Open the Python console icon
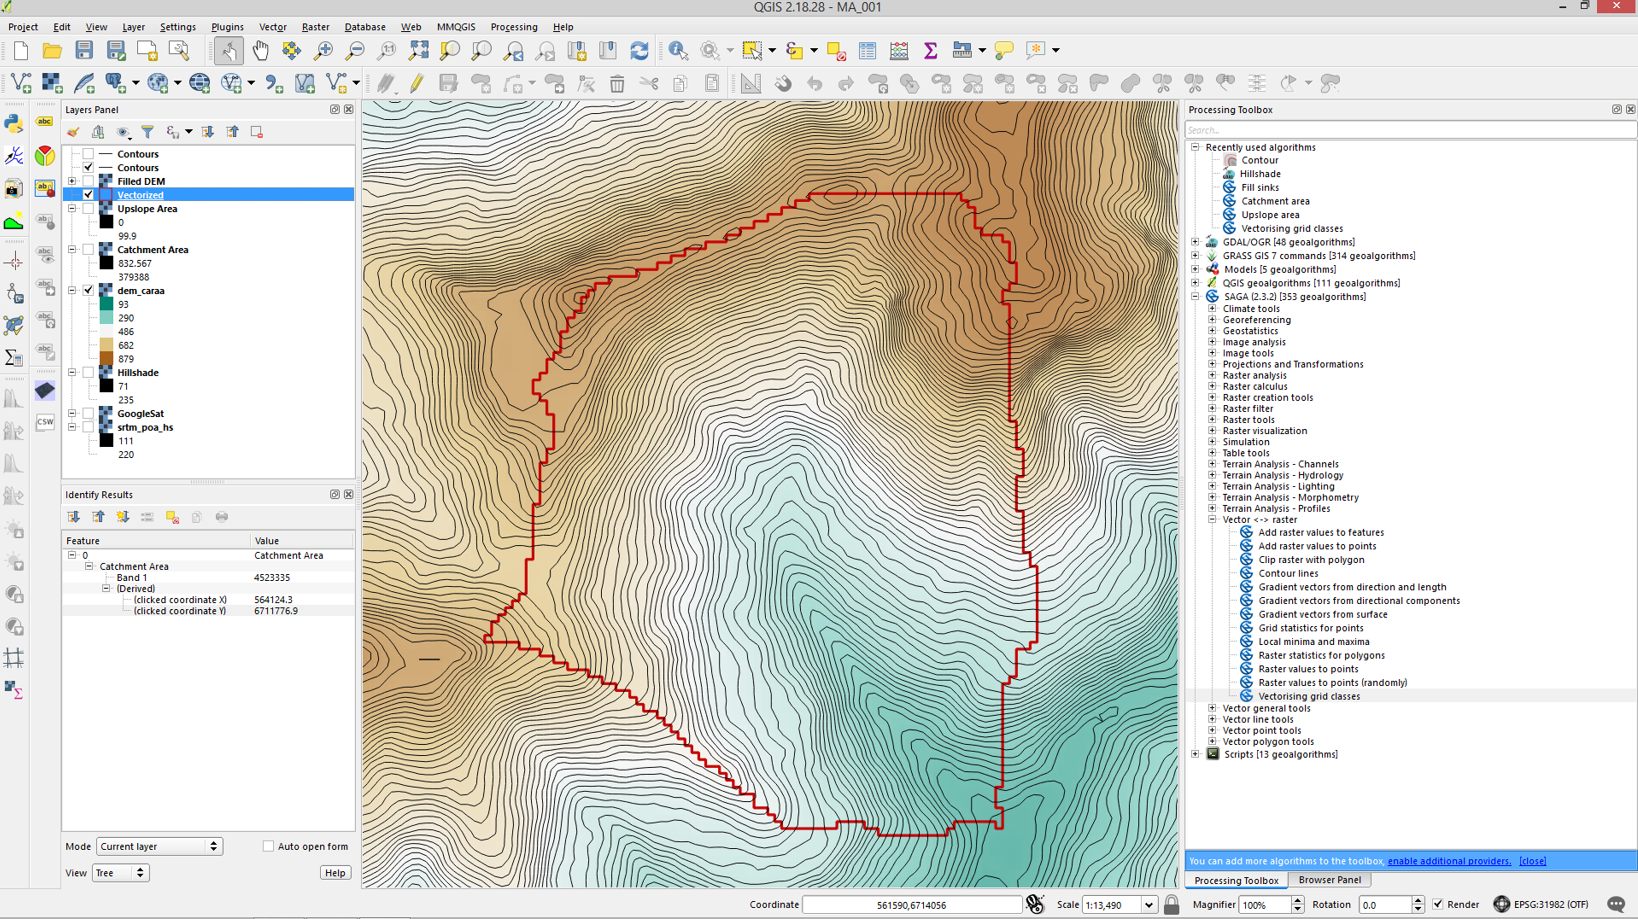 tap(14, 123)
